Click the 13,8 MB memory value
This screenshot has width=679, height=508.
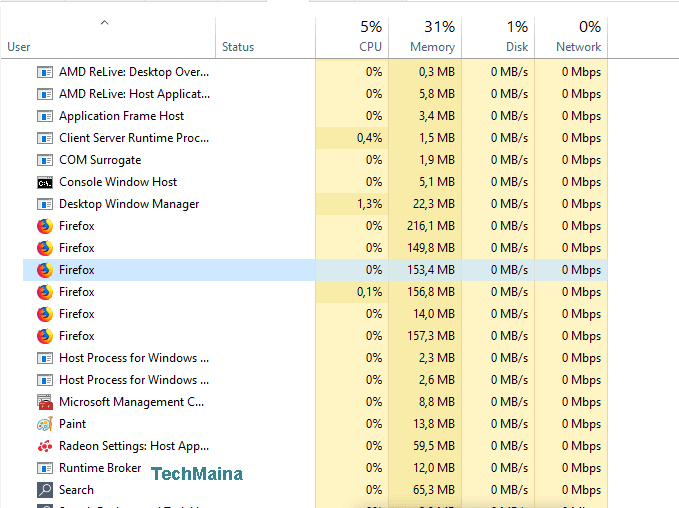point(434,424)
